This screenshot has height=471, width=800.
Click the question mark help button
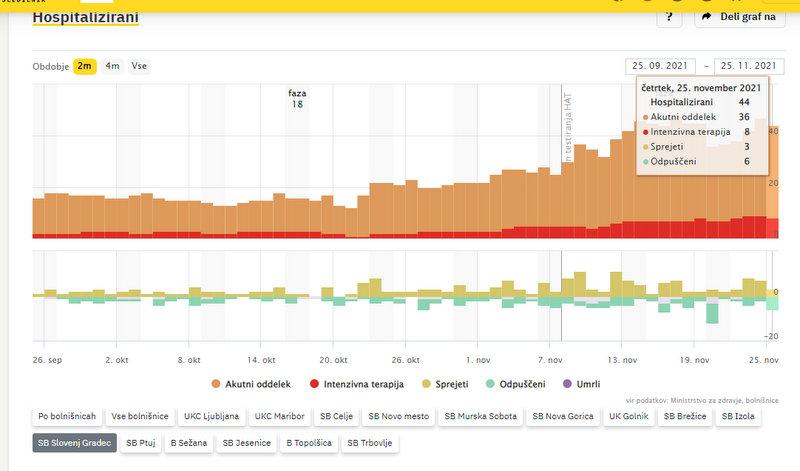(x=669, y=17)
